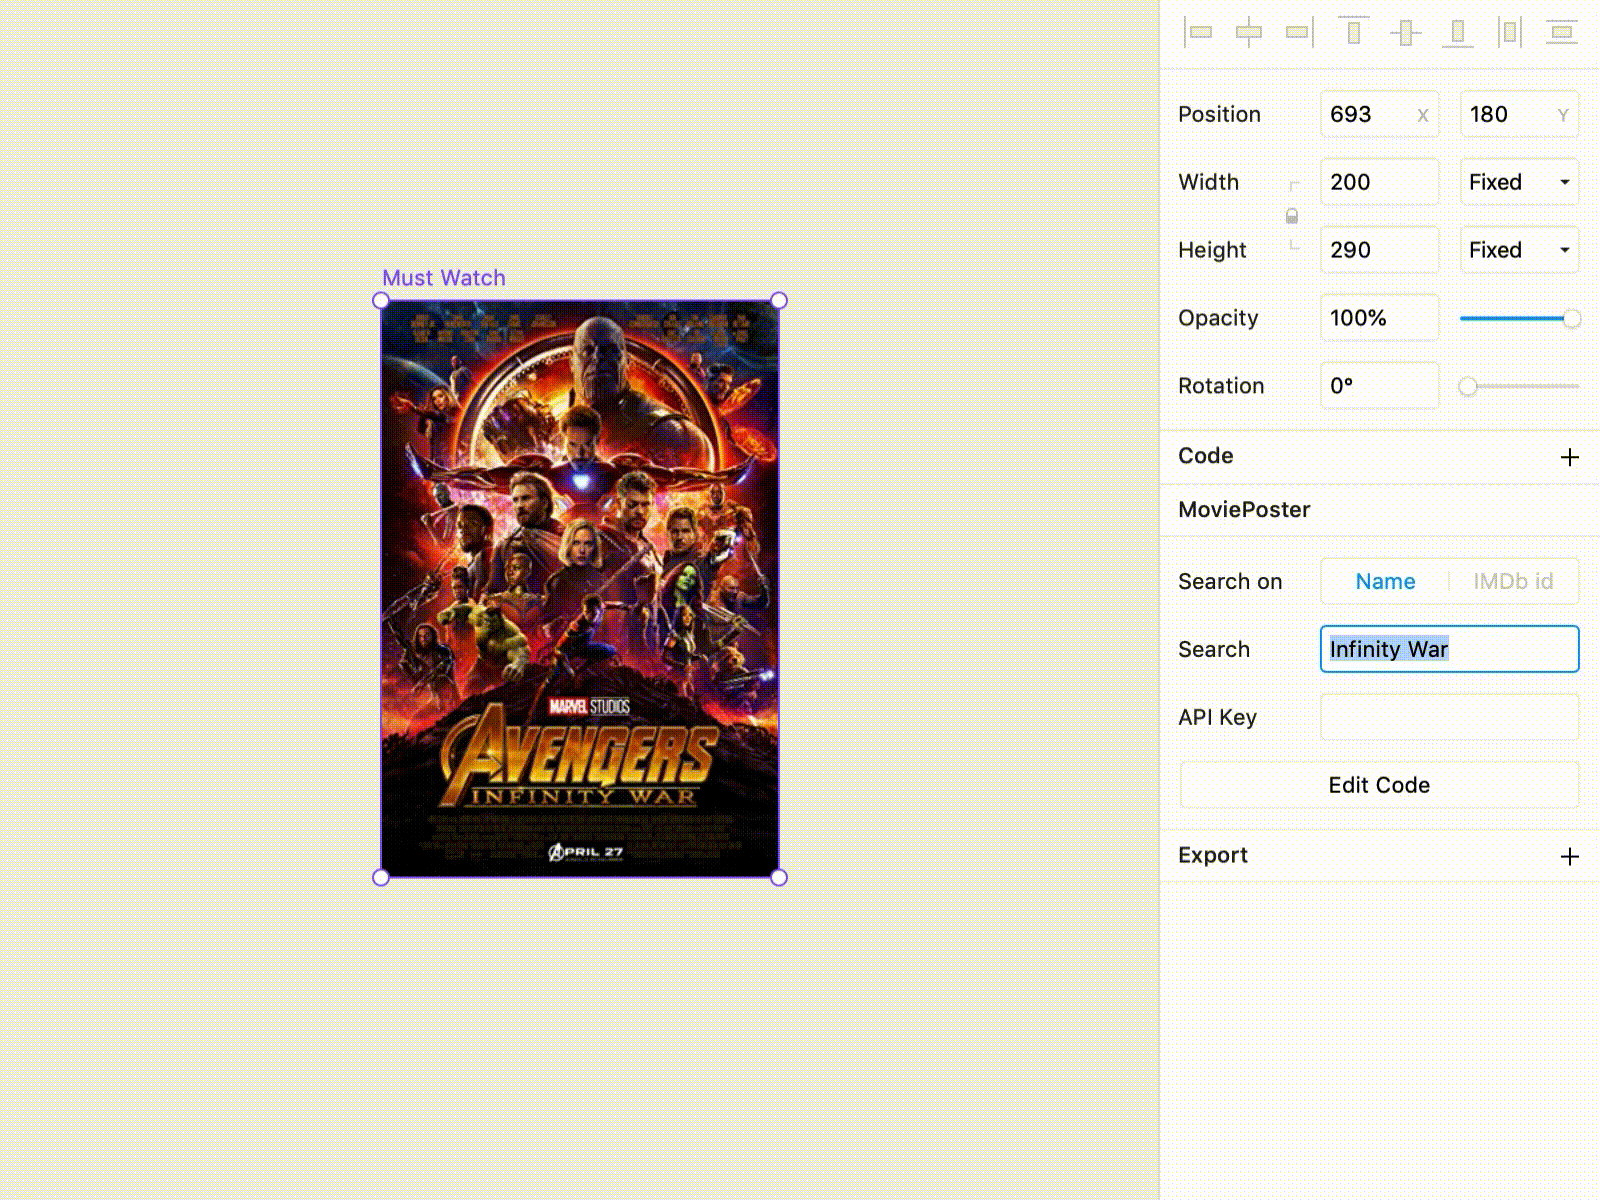Viewport: 1600px width, 1200px height.
Task: Align selection to left edge
Action: click(x=1198, y=32)
